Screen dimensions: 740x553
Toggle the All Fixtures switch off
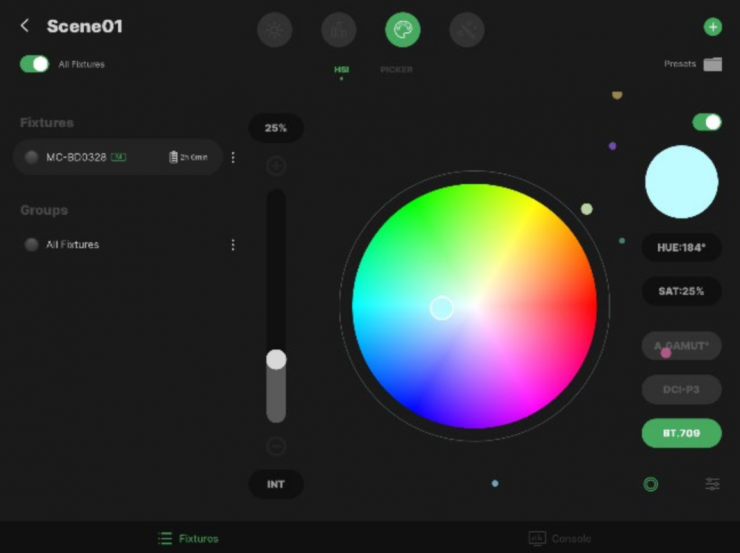pyautogui.click(x=34, y=64)
